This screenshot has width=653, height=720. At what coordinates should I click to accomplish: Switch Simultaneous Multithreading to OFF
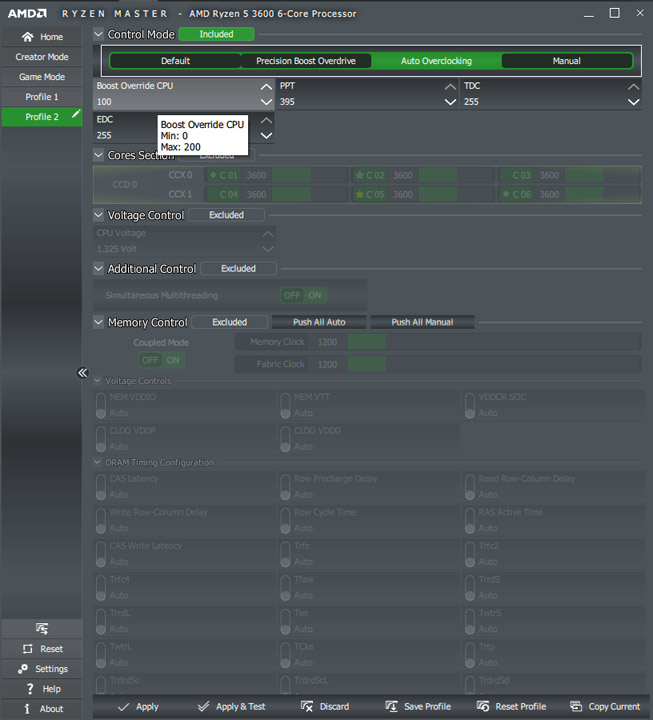pyautogui.click(x=292, y=295)
